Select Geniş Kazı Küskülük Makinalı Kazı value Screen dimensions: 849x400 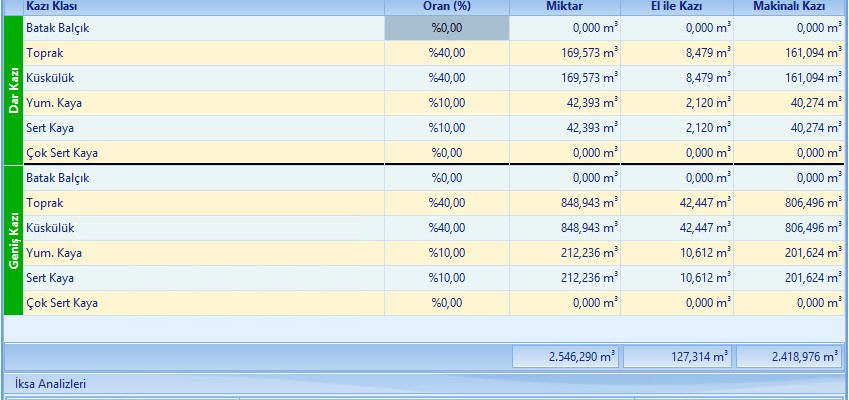coord(788,228)
